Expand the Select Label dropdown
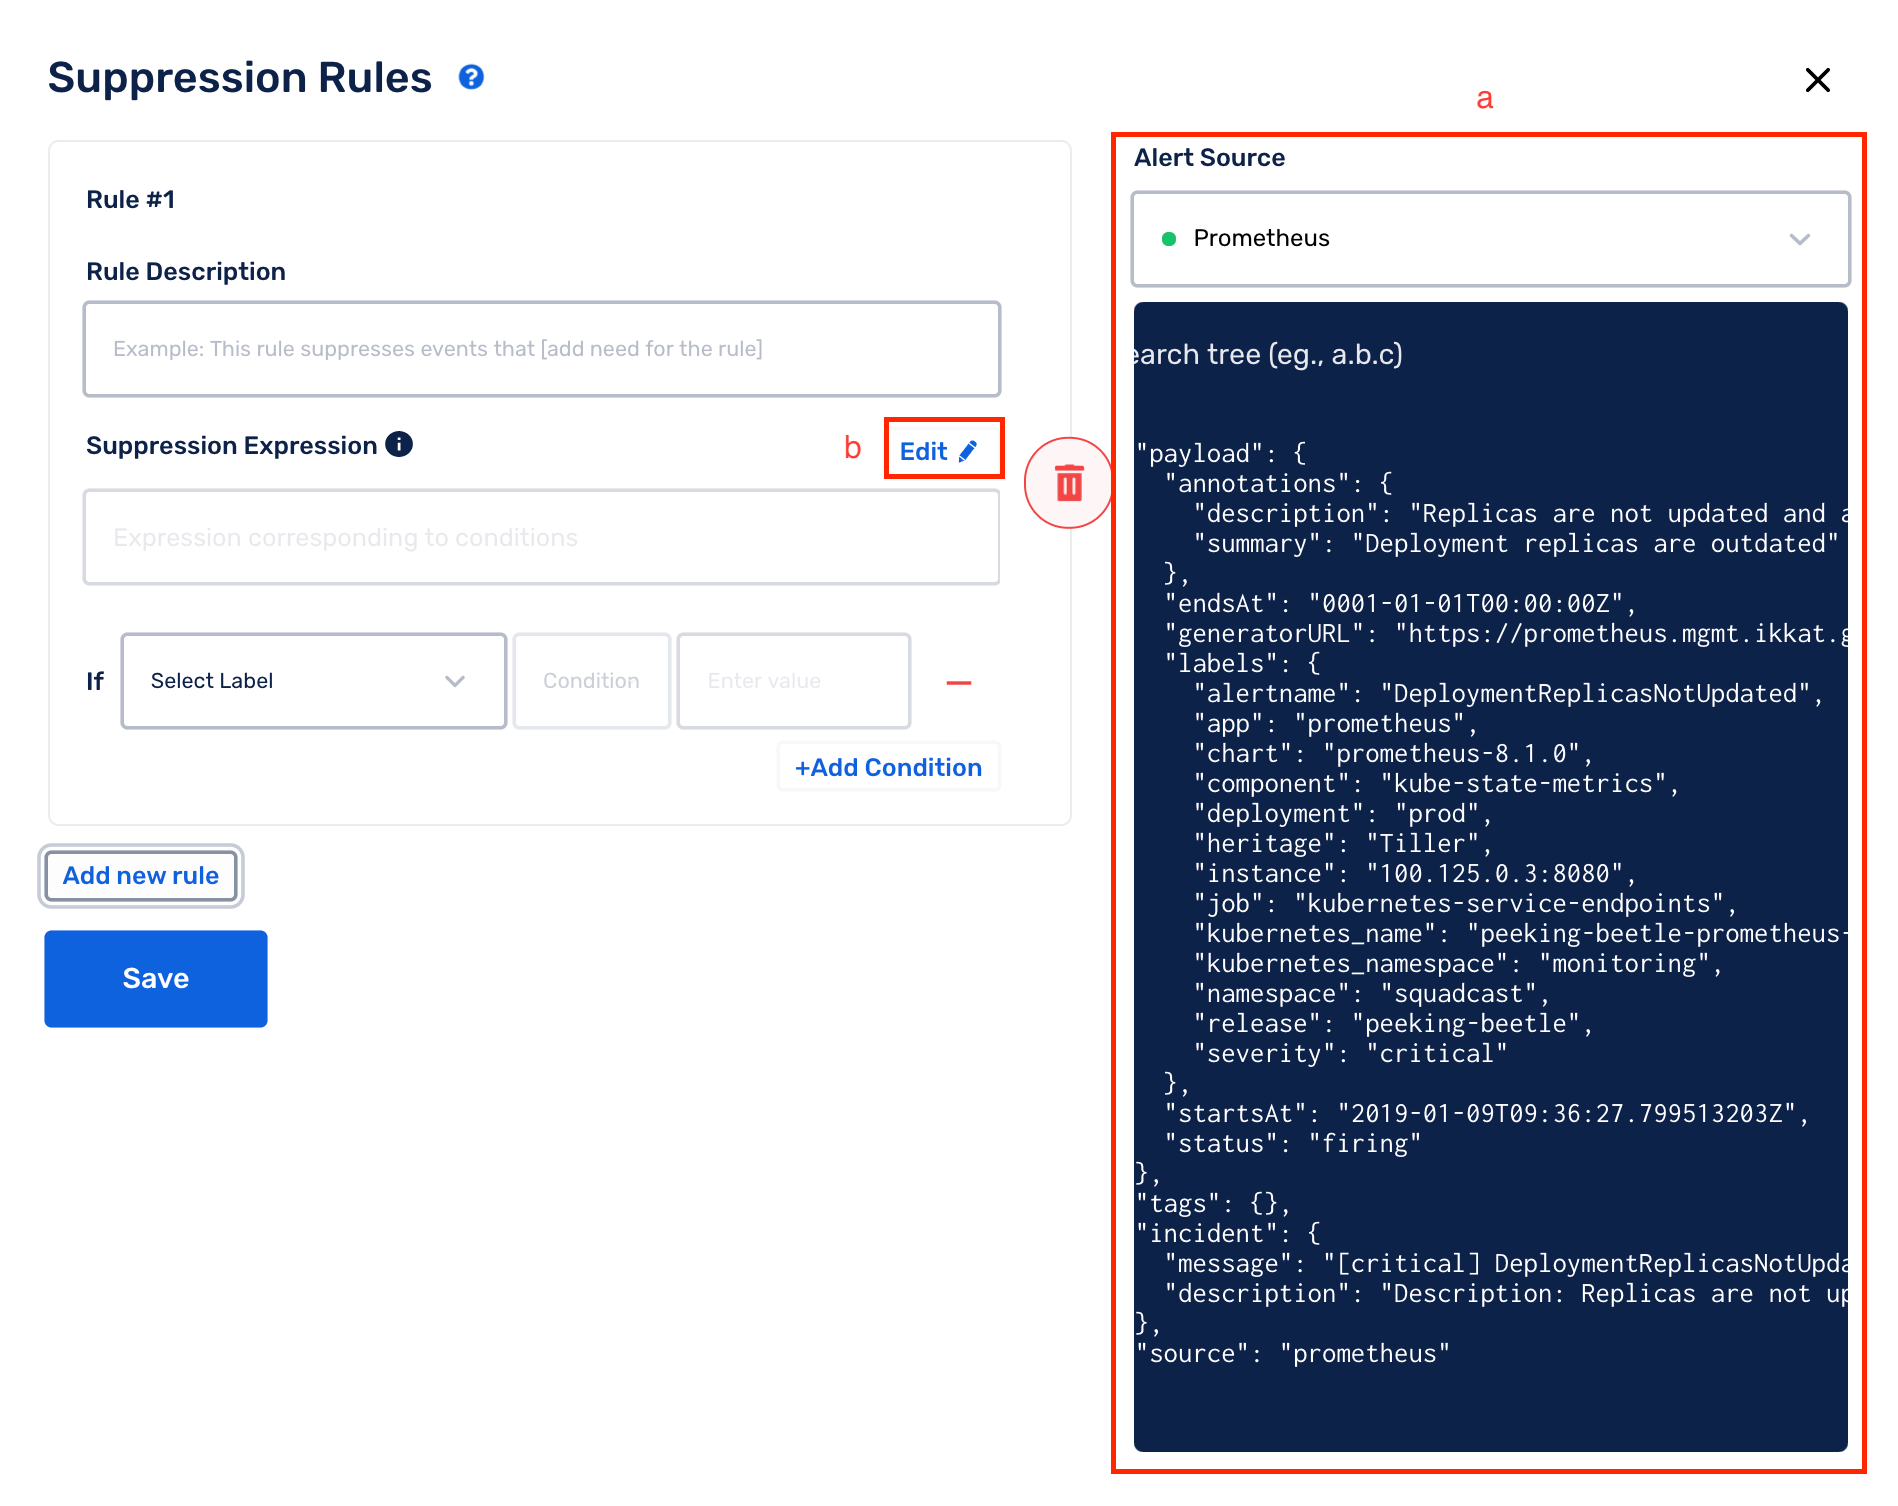This screenshot has height=1506, width=1898. pyautogui.click(x=314, y=681)
